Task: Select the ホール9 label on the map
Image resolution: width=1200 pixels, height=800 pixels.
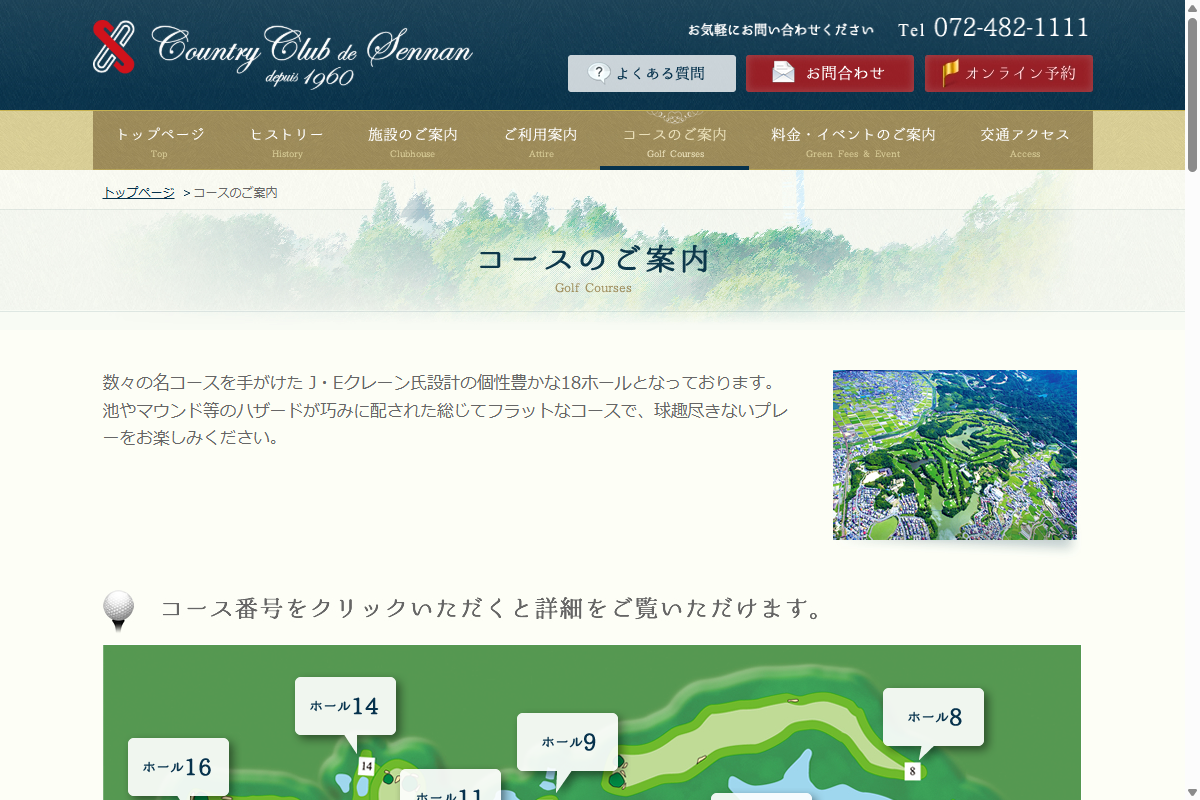Action: point(567,742)
